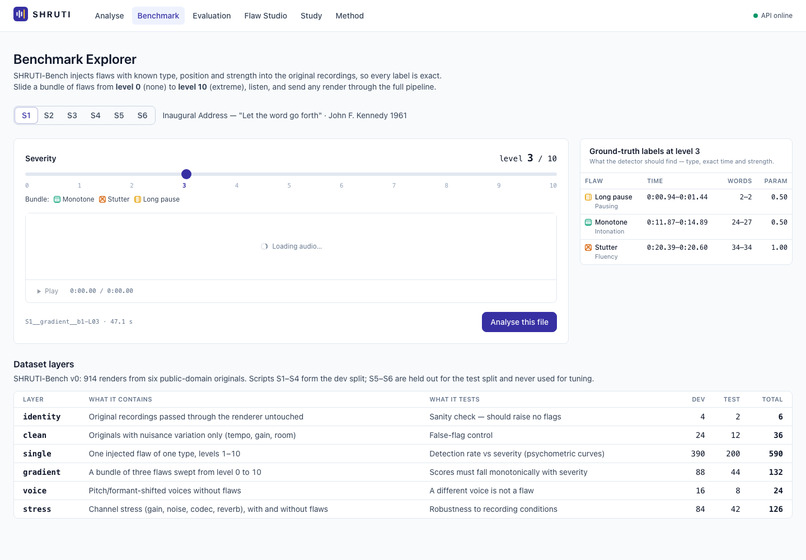Select the stress layer row

402,509
